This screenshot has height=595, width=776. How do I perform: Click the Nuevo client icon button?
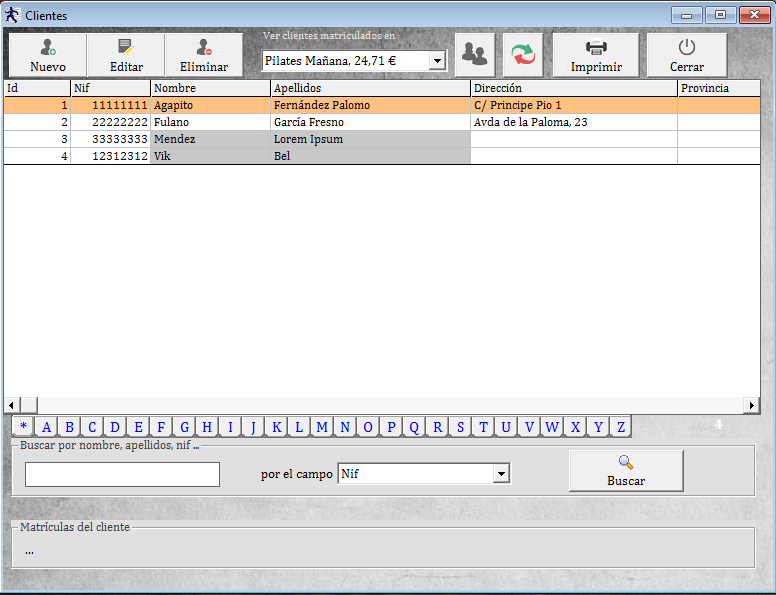(x=47, y=55)
